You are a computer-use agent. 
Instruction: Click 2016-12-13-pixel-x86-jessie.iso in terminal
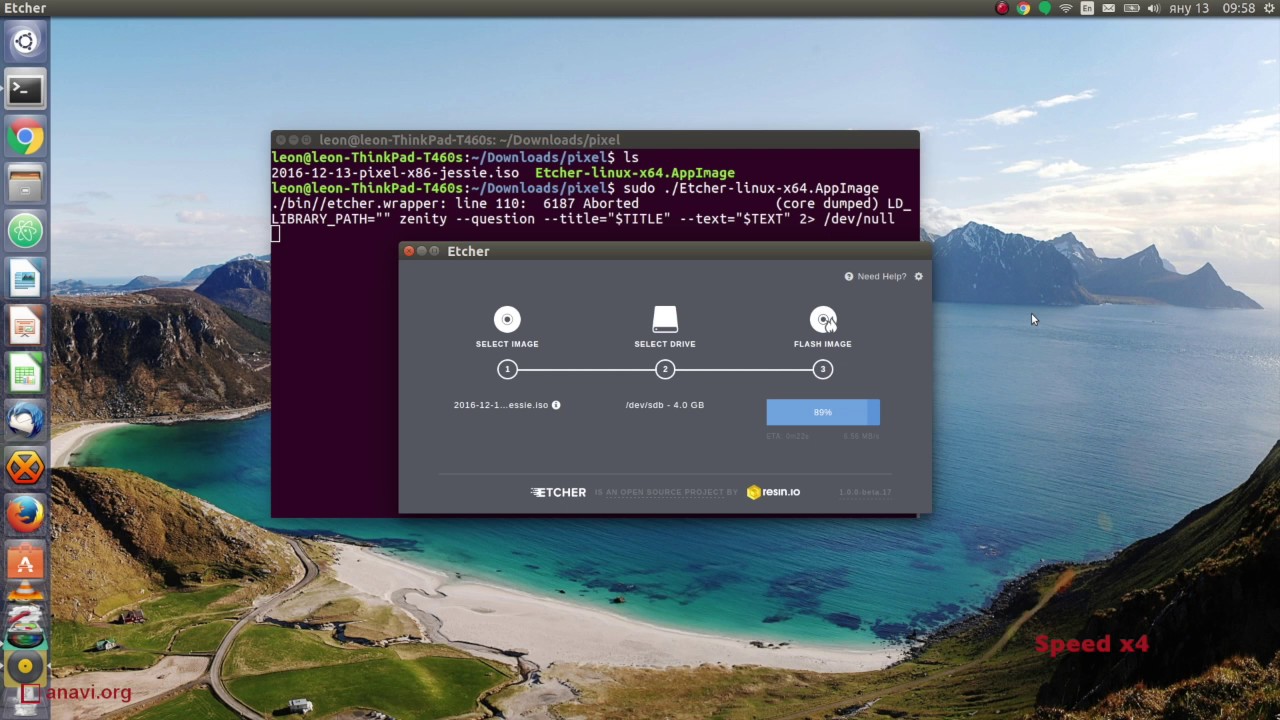pos(395,173)
